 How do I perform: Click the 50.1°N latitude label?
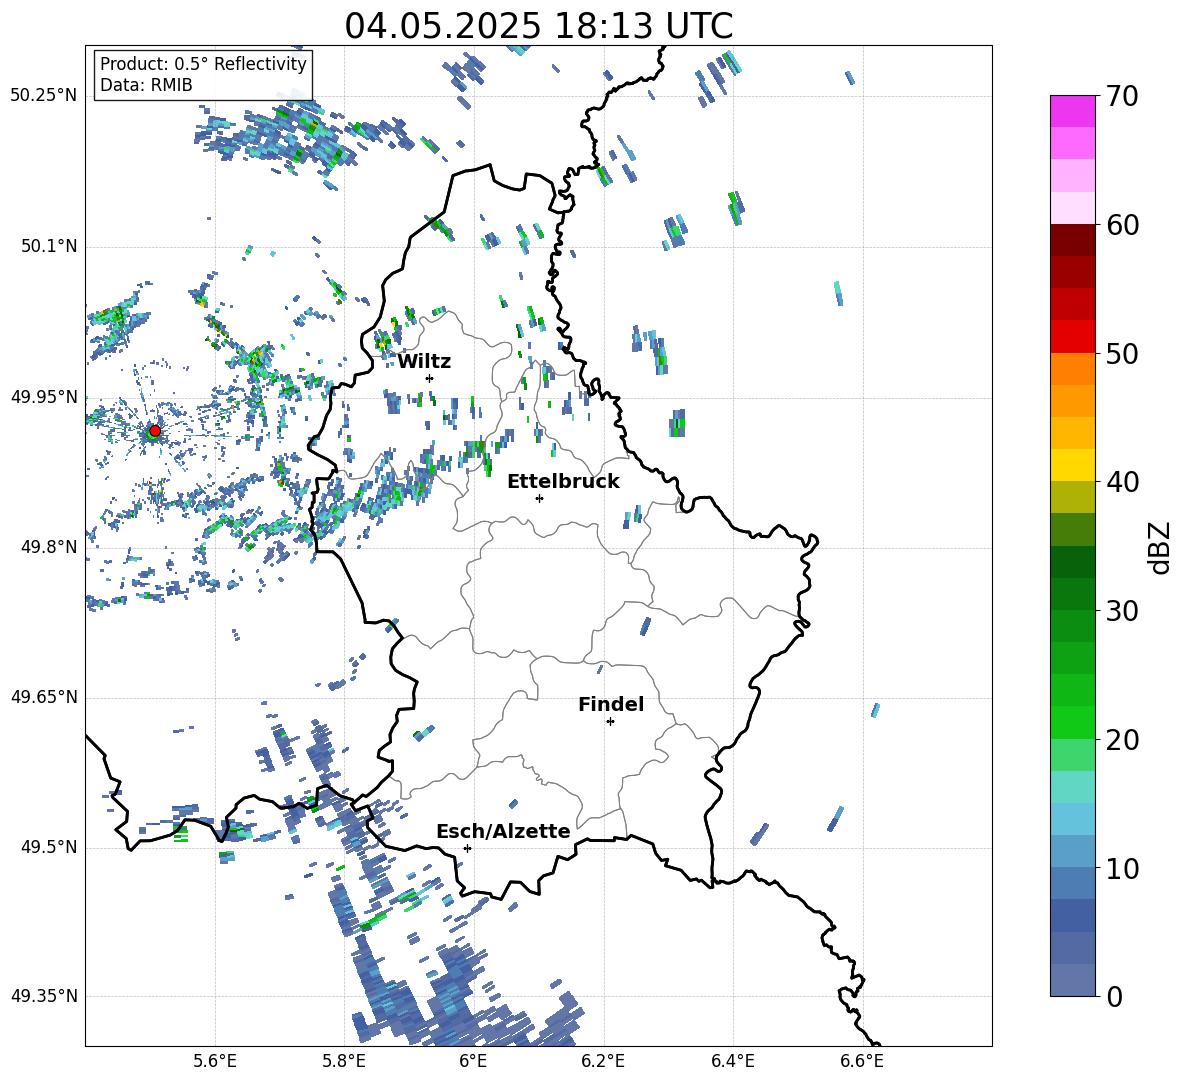49,247
